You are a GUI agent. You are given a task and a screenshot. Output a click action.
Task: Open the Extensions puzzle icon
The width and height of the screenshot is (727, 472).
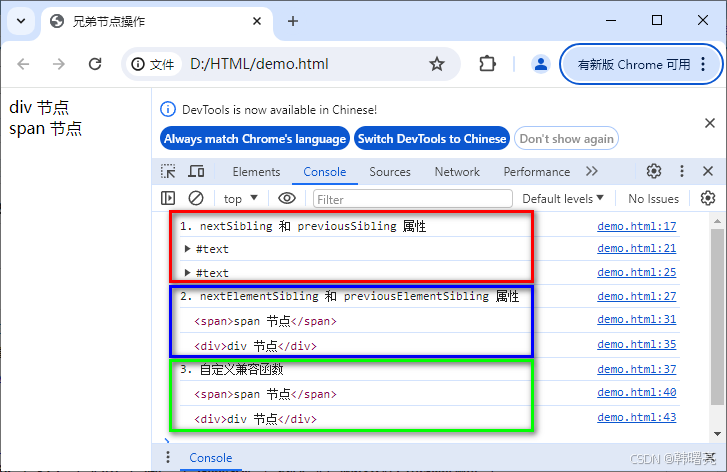[x=487, y=64]
